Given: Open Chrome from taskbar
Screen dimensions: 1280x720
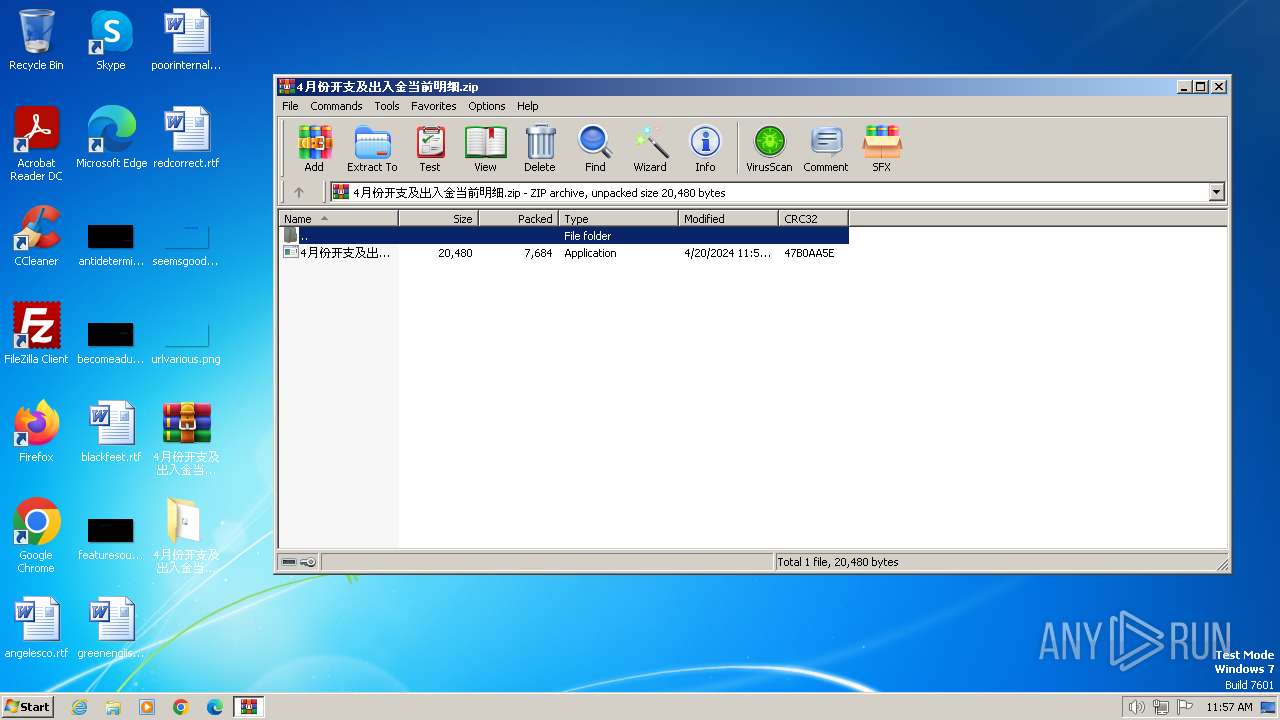Looking at the screenshot, I should pos(181,707).
